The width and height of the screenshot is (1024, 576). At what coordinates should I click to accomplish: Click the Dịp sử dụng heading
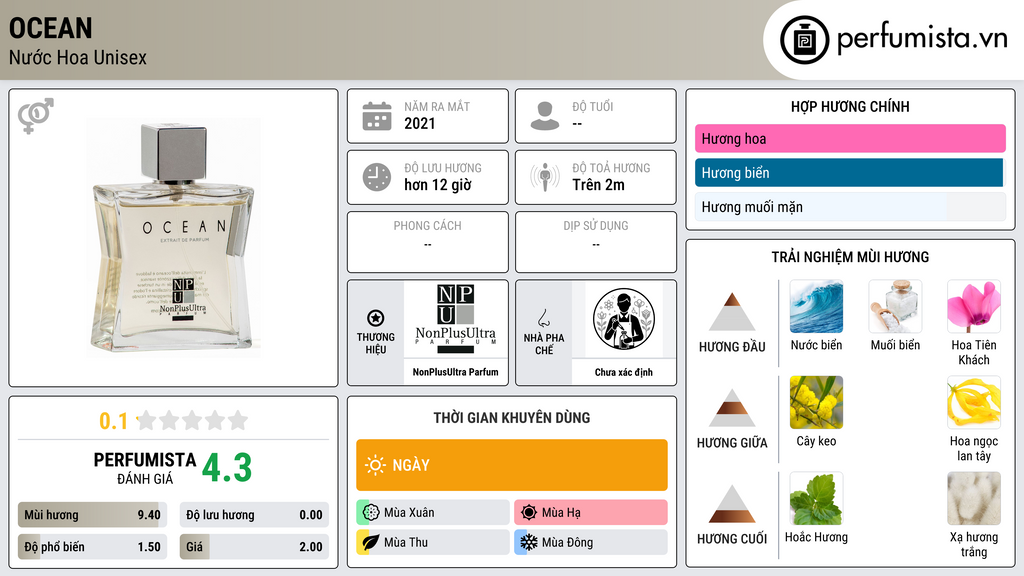(596, 225)
